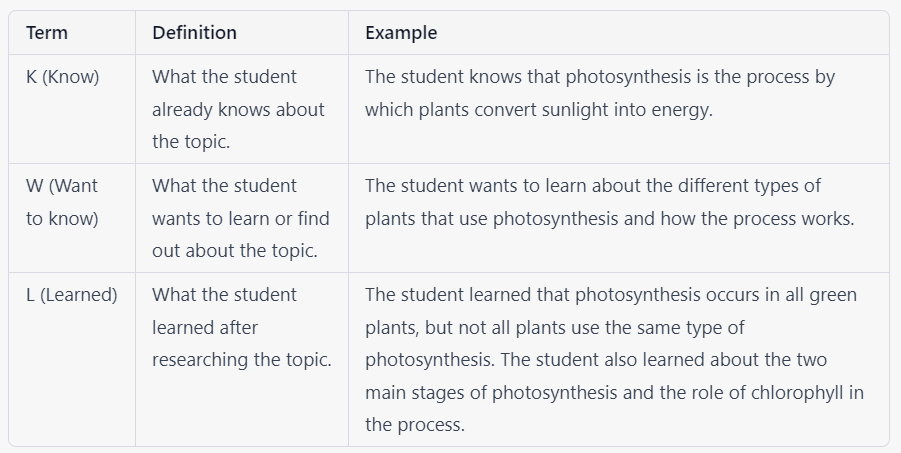Click the definition cell for K (Know)

point(238,109)
